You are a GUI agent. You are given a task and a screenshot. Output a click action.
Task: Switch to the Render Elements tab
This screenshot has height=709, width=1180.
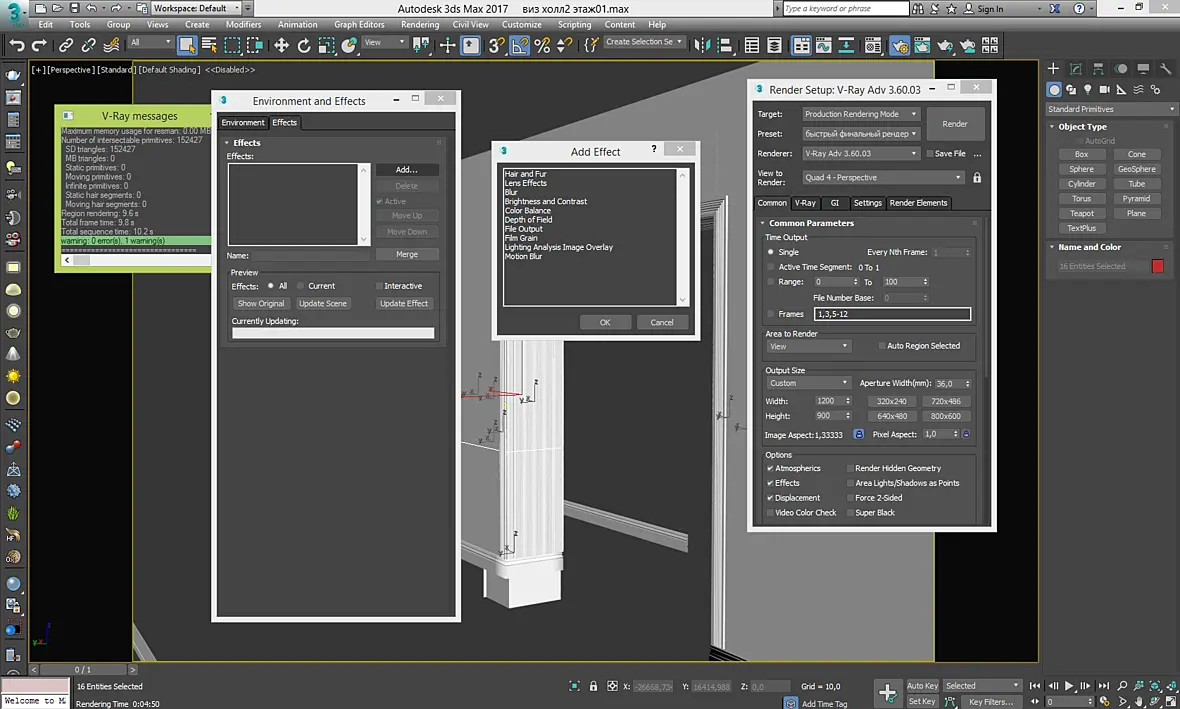click(918, 203)
